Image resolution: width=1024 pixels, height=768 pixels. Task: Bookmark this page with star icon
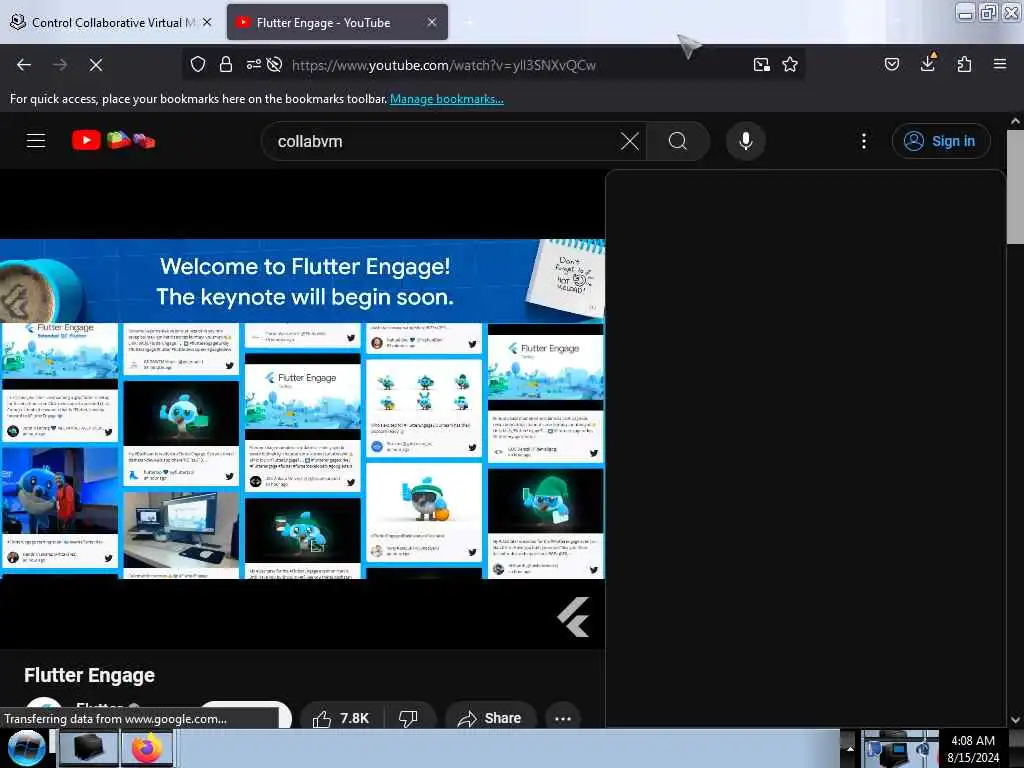point(790,64)
